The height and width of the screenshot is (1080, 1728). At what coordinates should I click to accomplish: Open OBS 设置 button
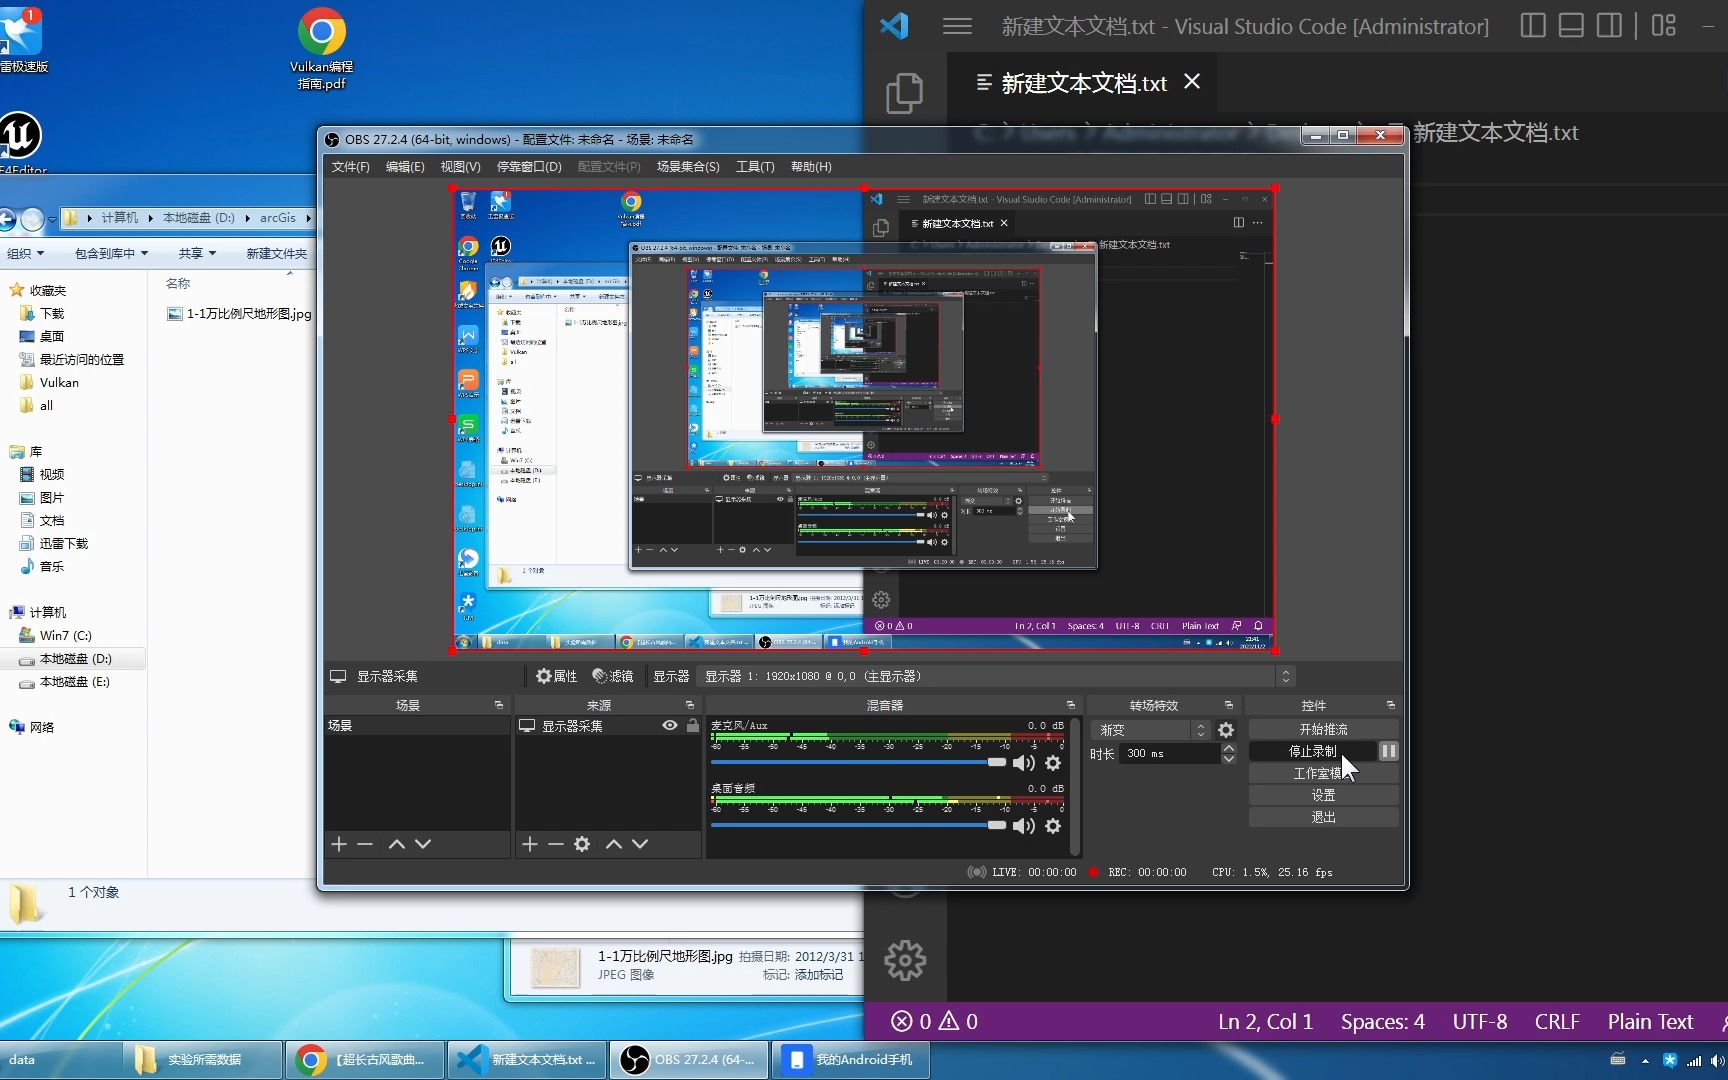(1323, 795)
